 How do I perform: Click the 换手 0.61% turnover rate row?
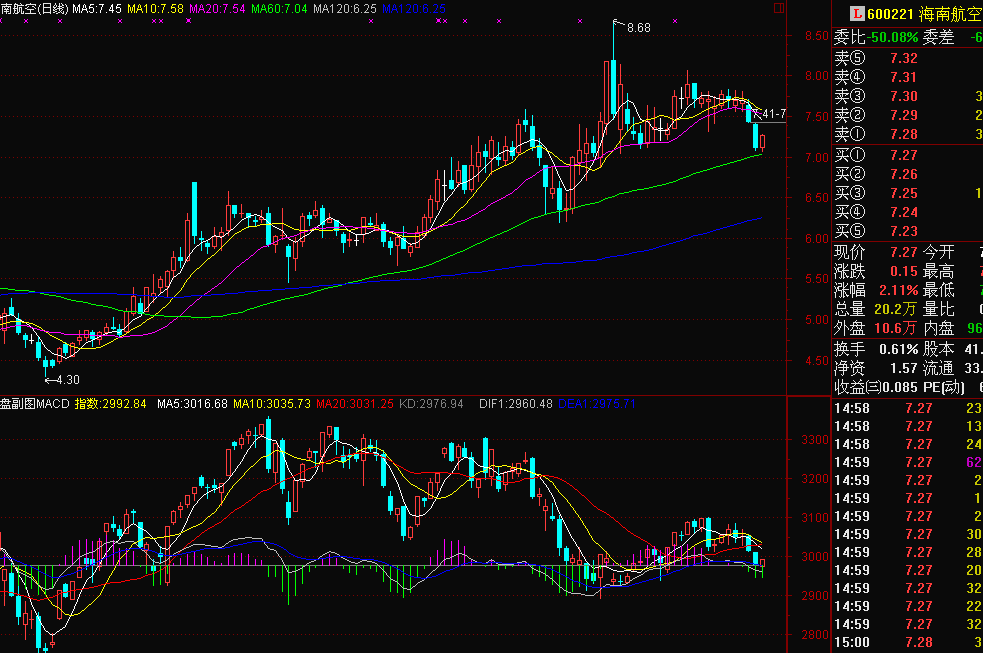(x=877, y=349)
